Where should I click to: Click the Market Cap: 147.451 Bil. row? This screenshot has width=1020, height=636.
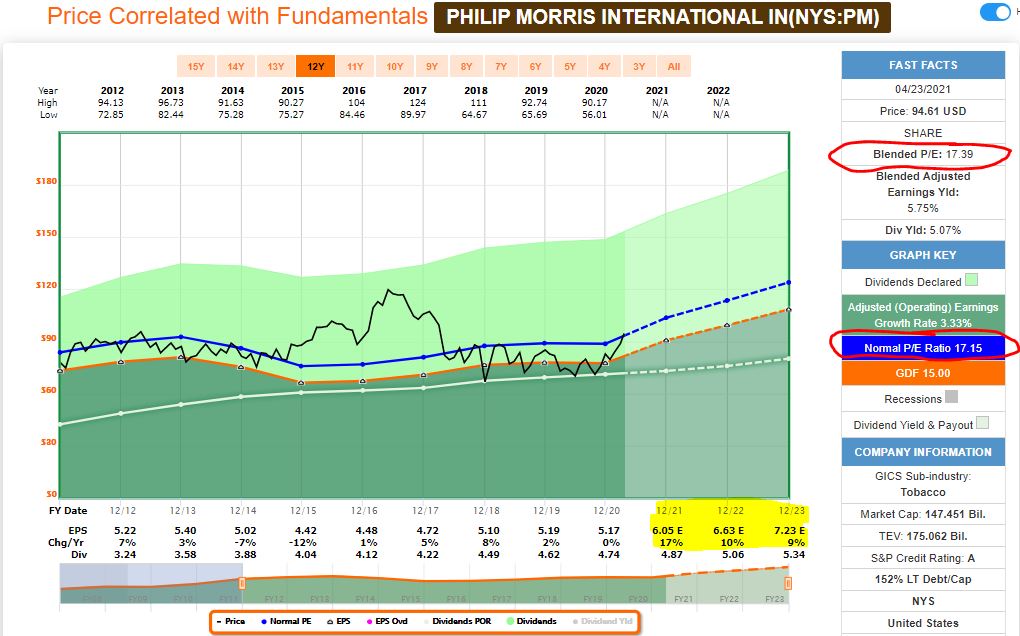(x=923, y=514)
